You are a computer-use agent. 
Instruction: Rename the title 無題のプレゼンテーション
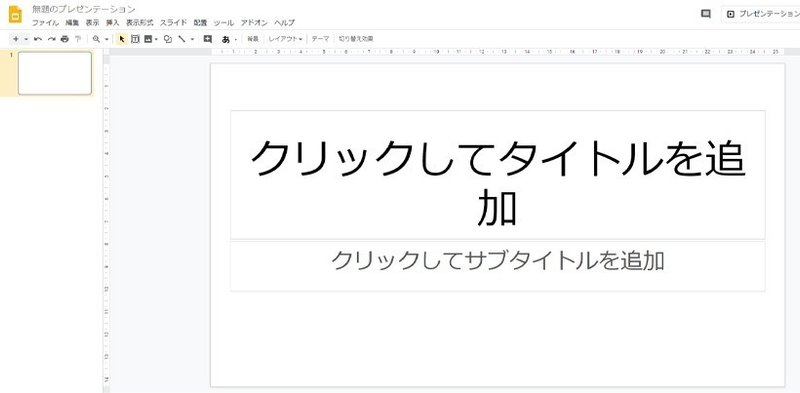pyautogui.click(x=84, y=9)
